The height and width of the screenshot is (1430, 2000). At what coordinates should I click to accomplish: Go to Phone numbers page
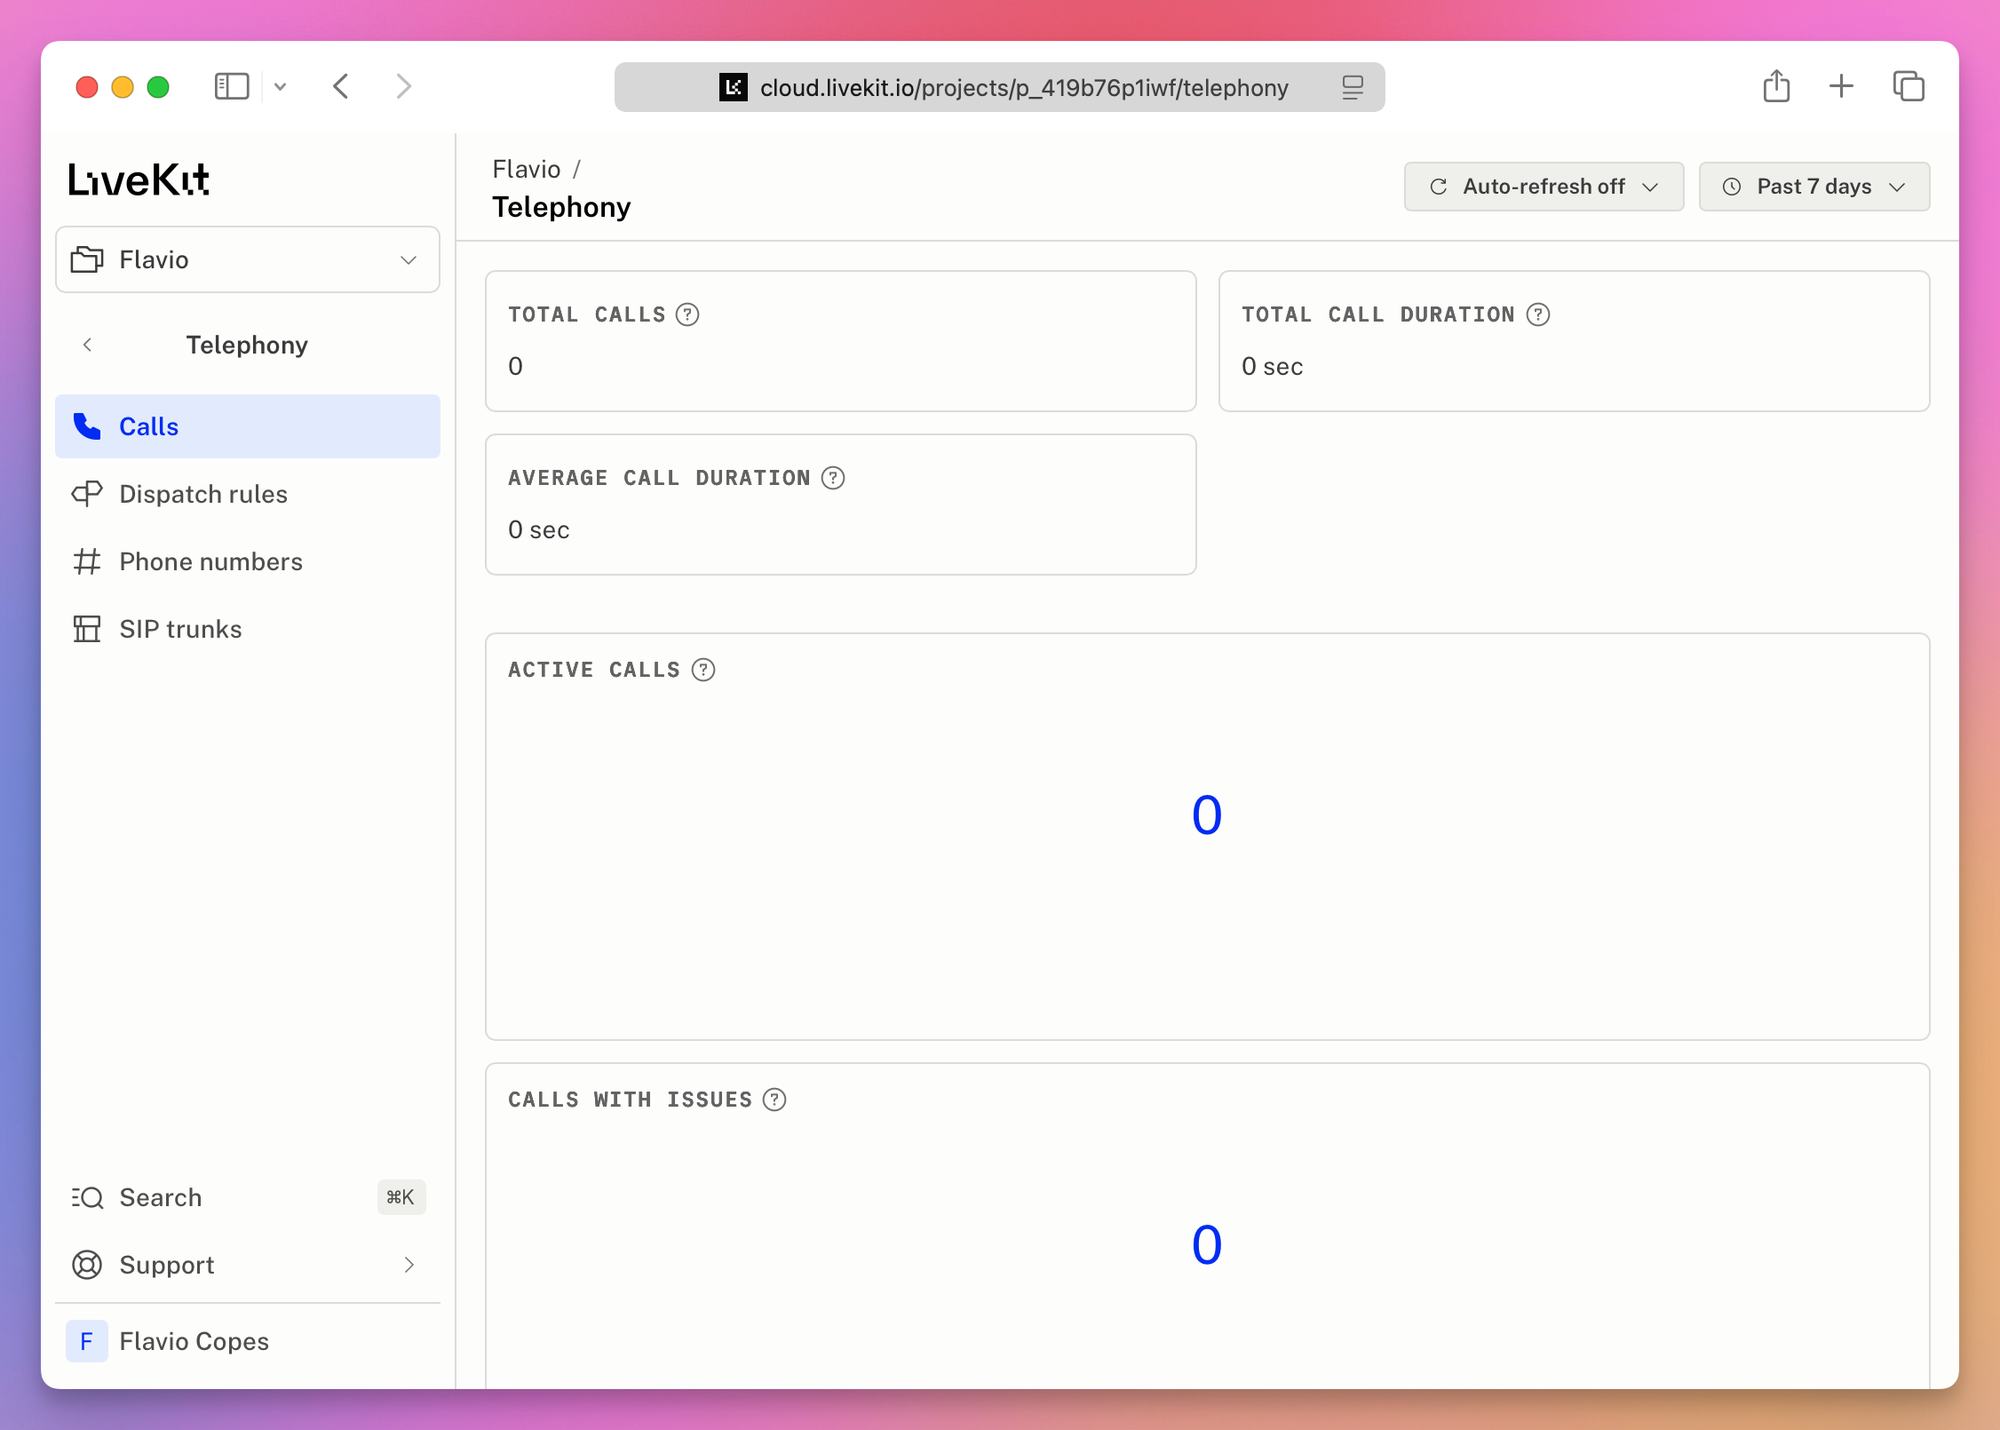247,561
